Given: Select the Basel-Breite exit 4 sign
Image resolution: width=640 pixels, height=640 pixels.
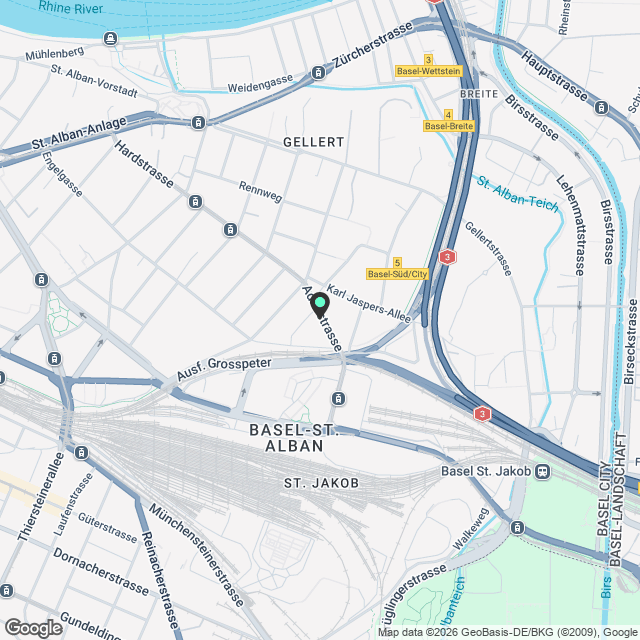Looking at the screenshot, I should coord(449,121).
